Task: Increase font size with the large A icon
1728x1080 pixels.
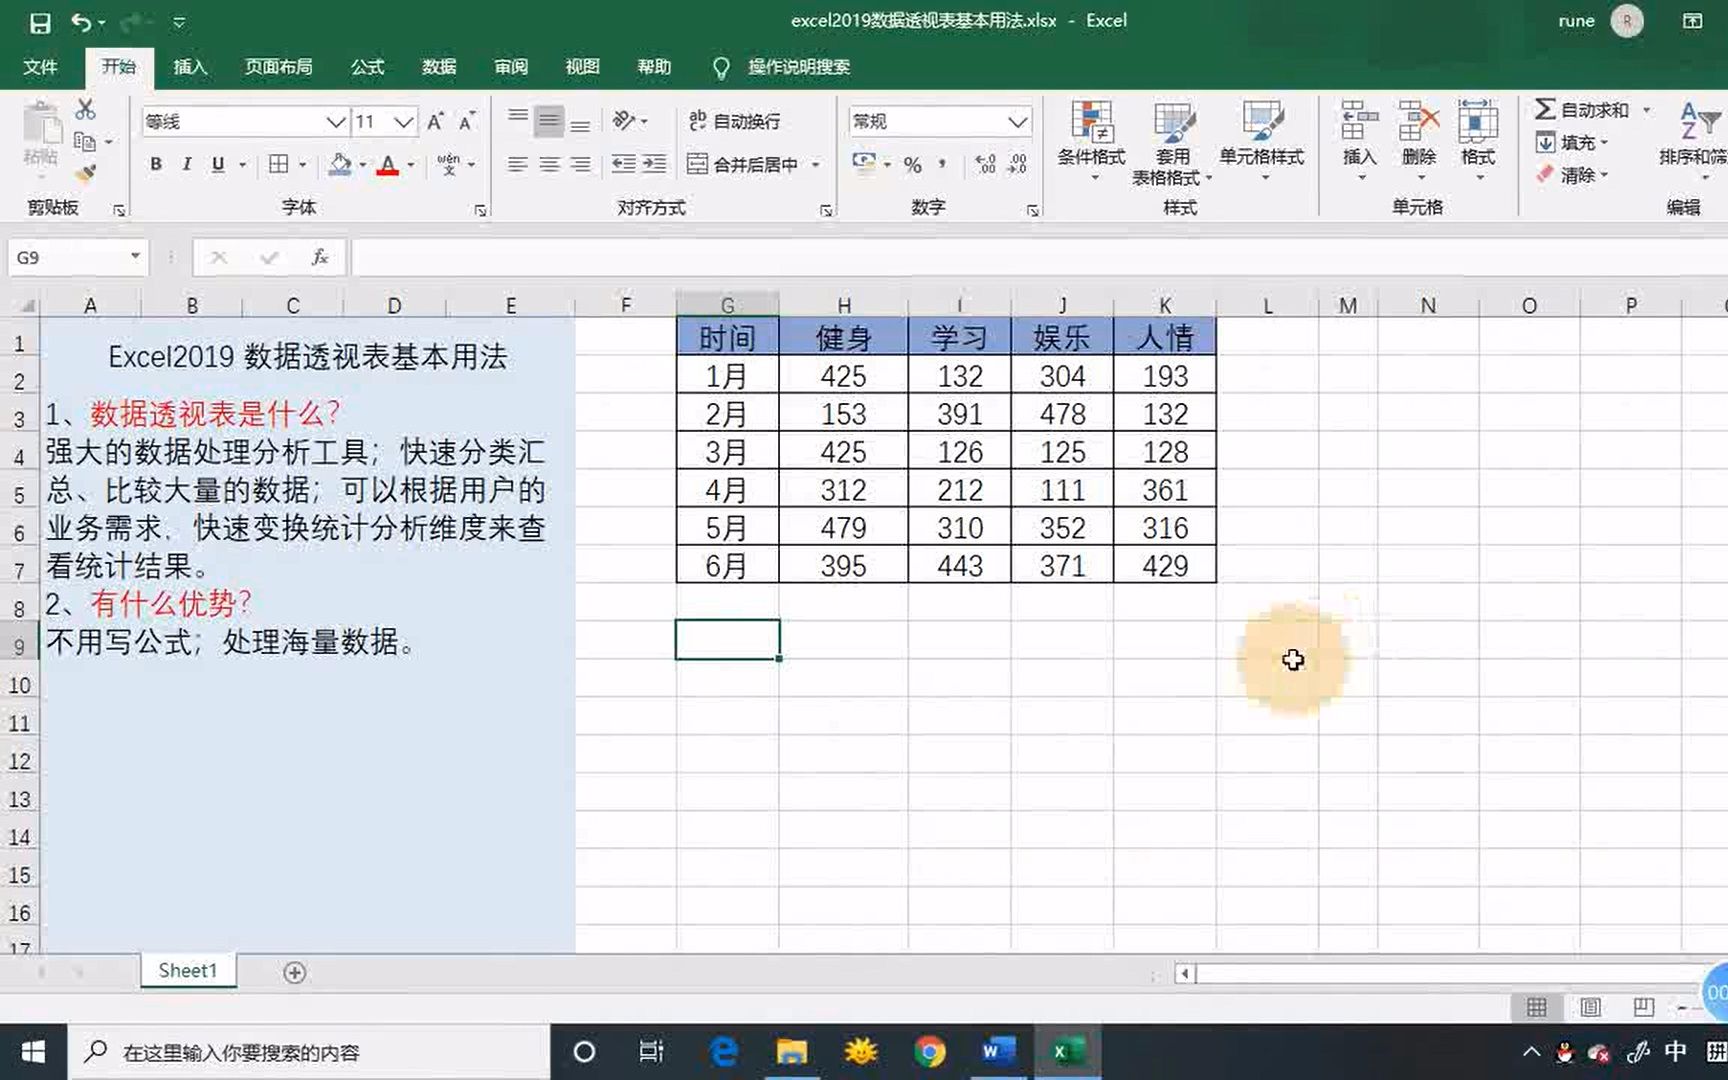Action: tap(435, 121)
